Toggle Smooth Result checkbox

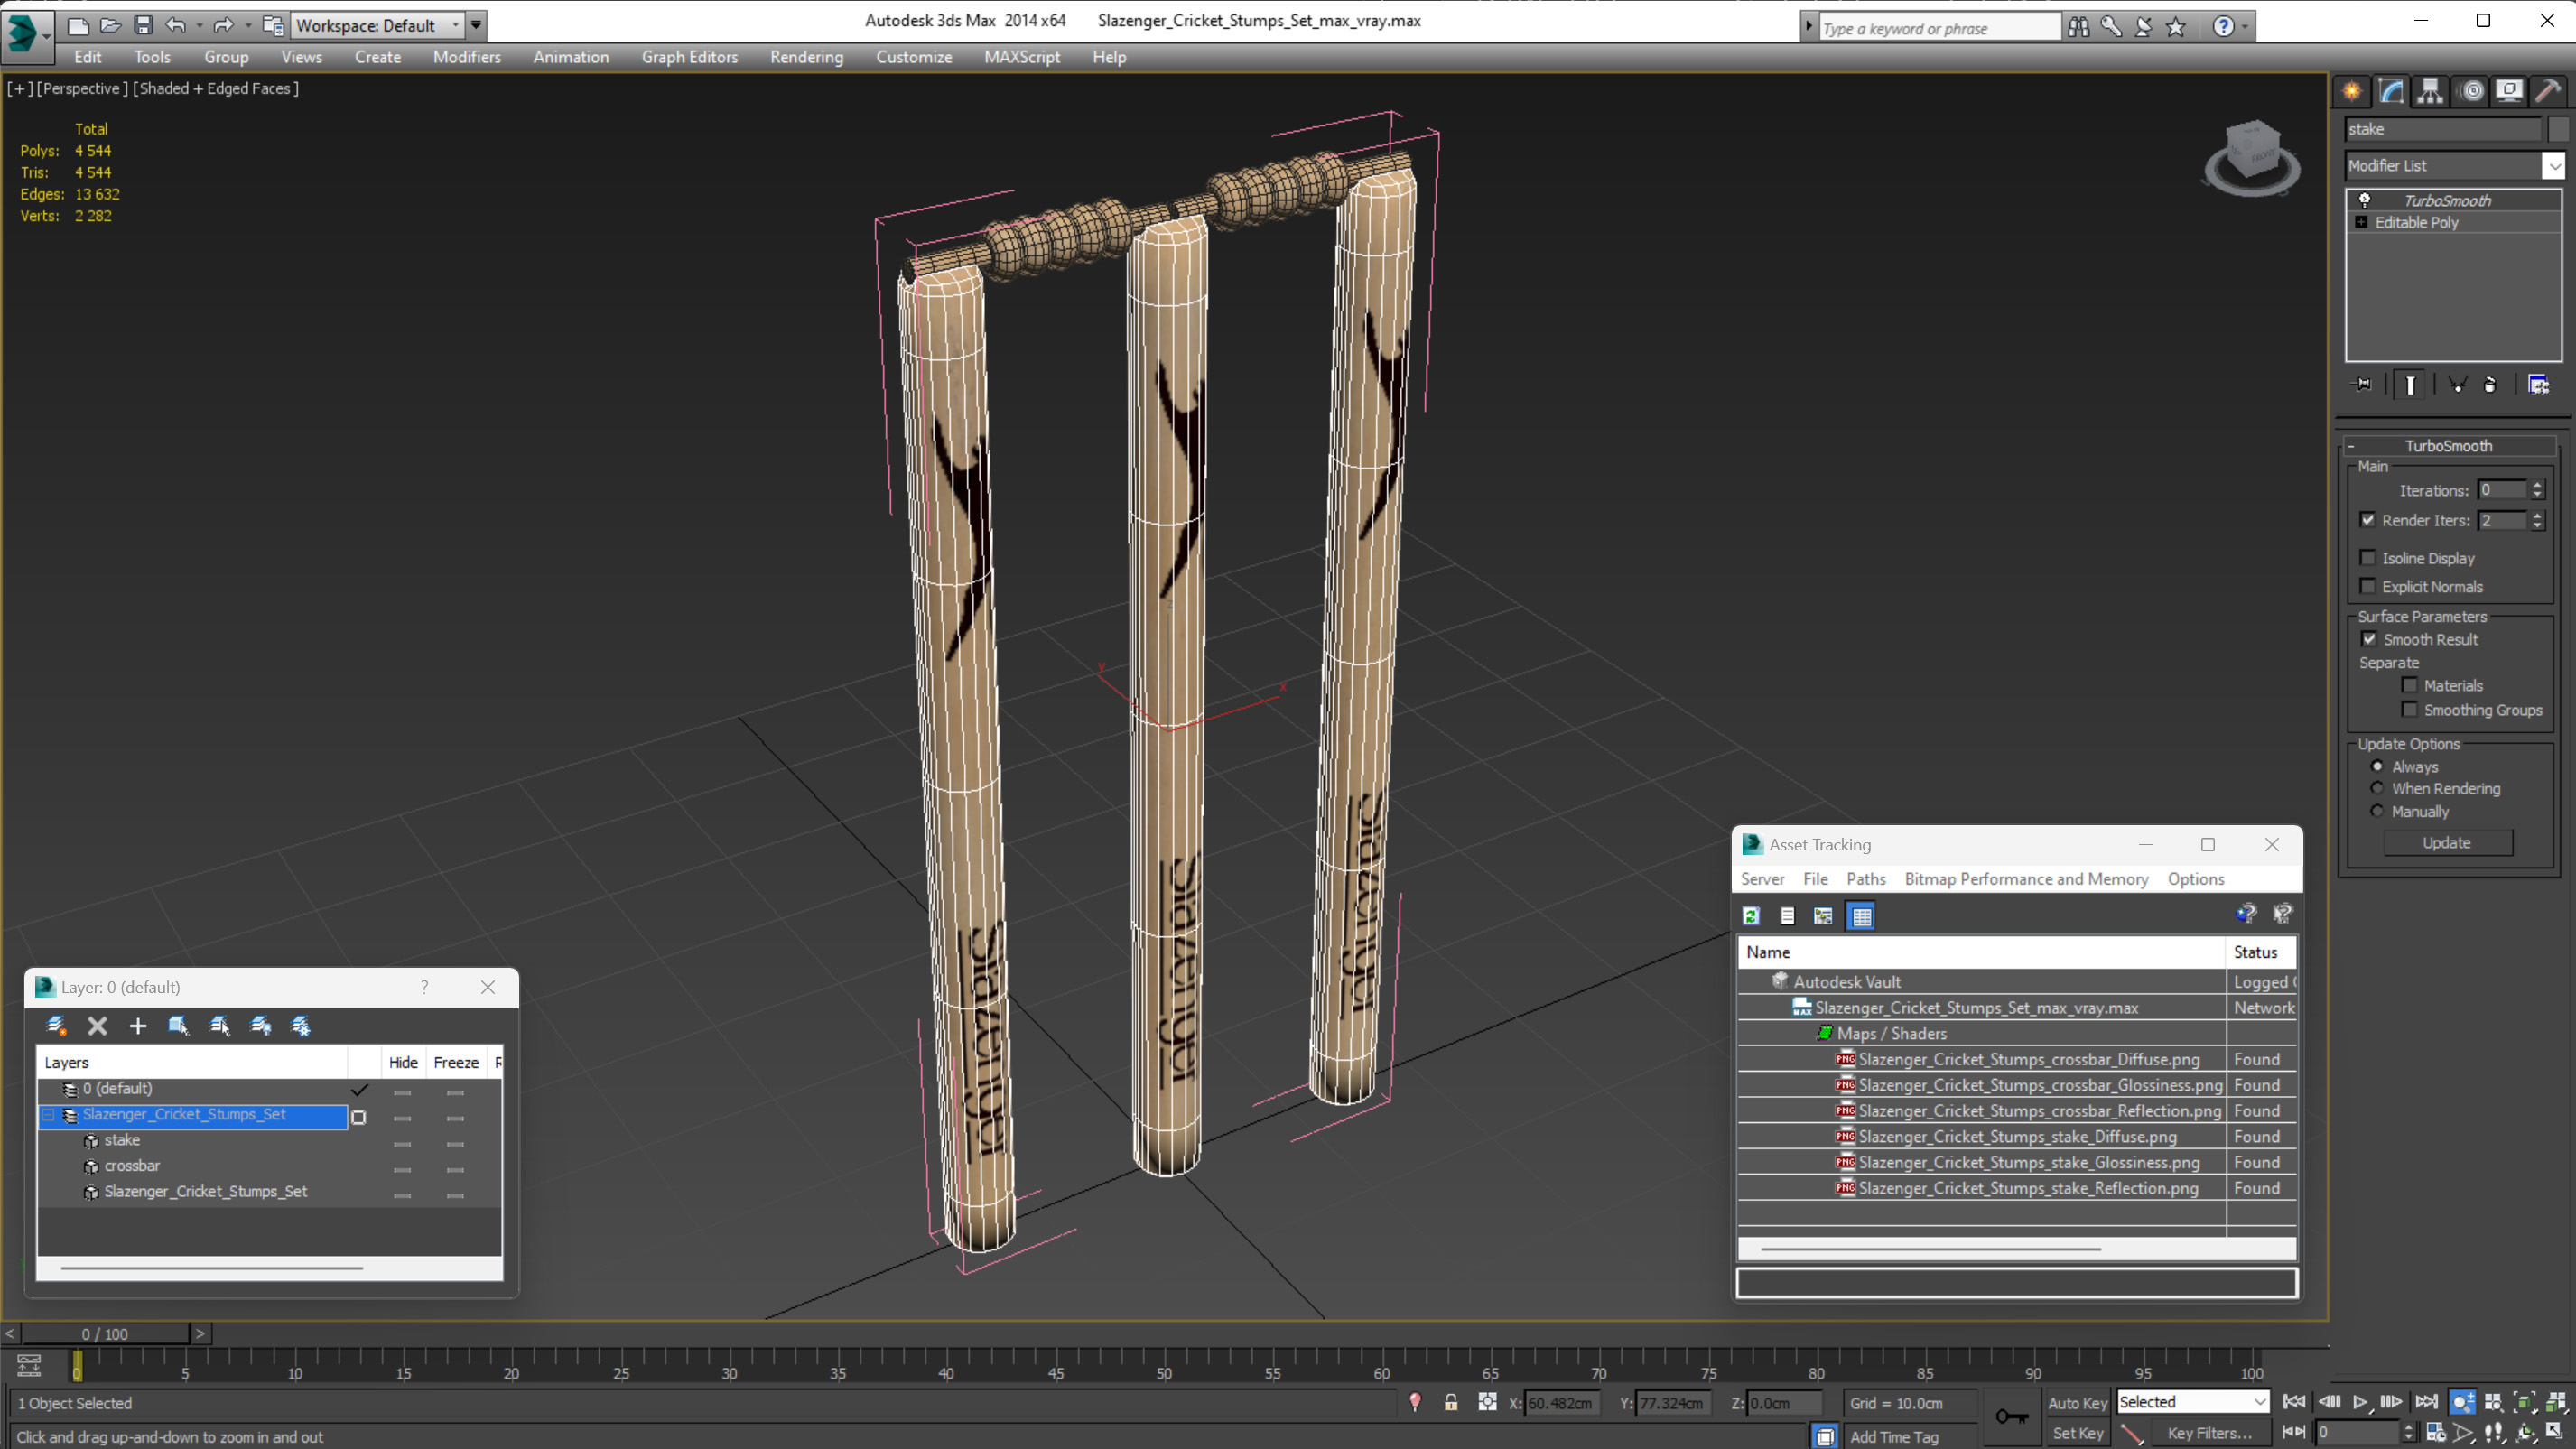[x=2369, y=639]
